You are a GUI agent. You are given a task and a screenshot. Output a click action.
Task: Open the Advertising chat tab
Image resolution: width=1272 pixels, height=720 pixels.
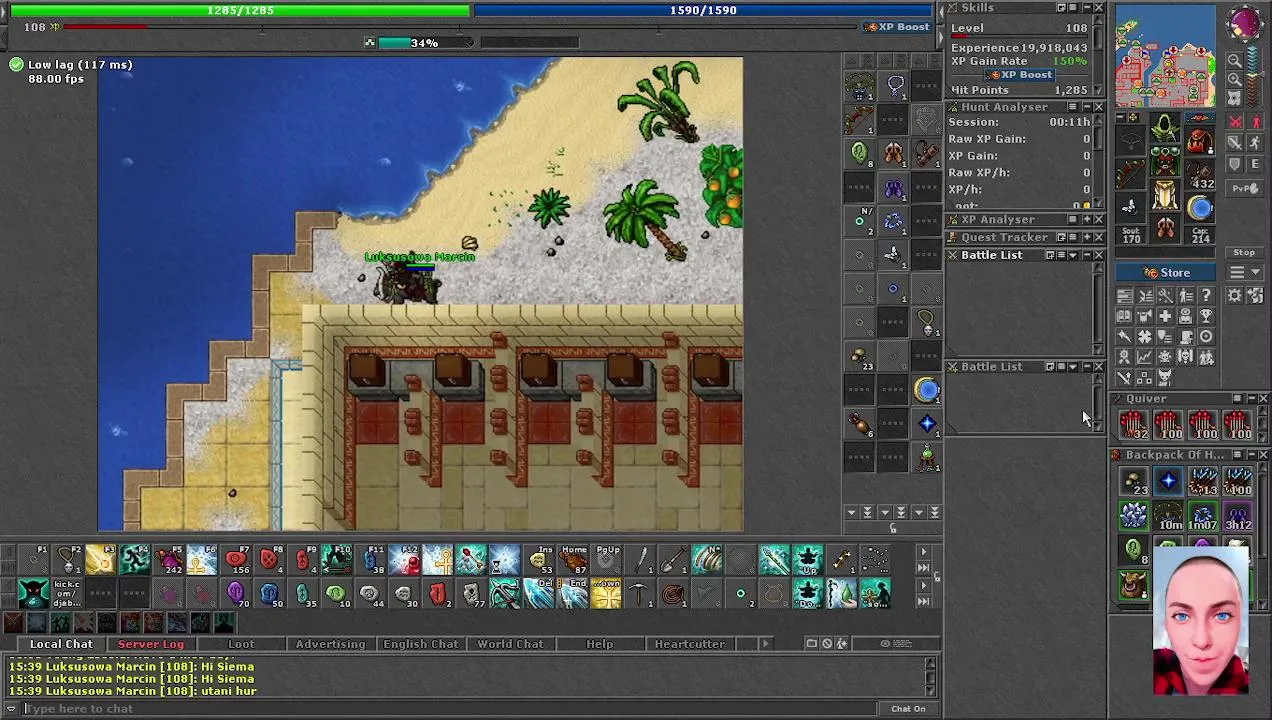pos(330,644)
